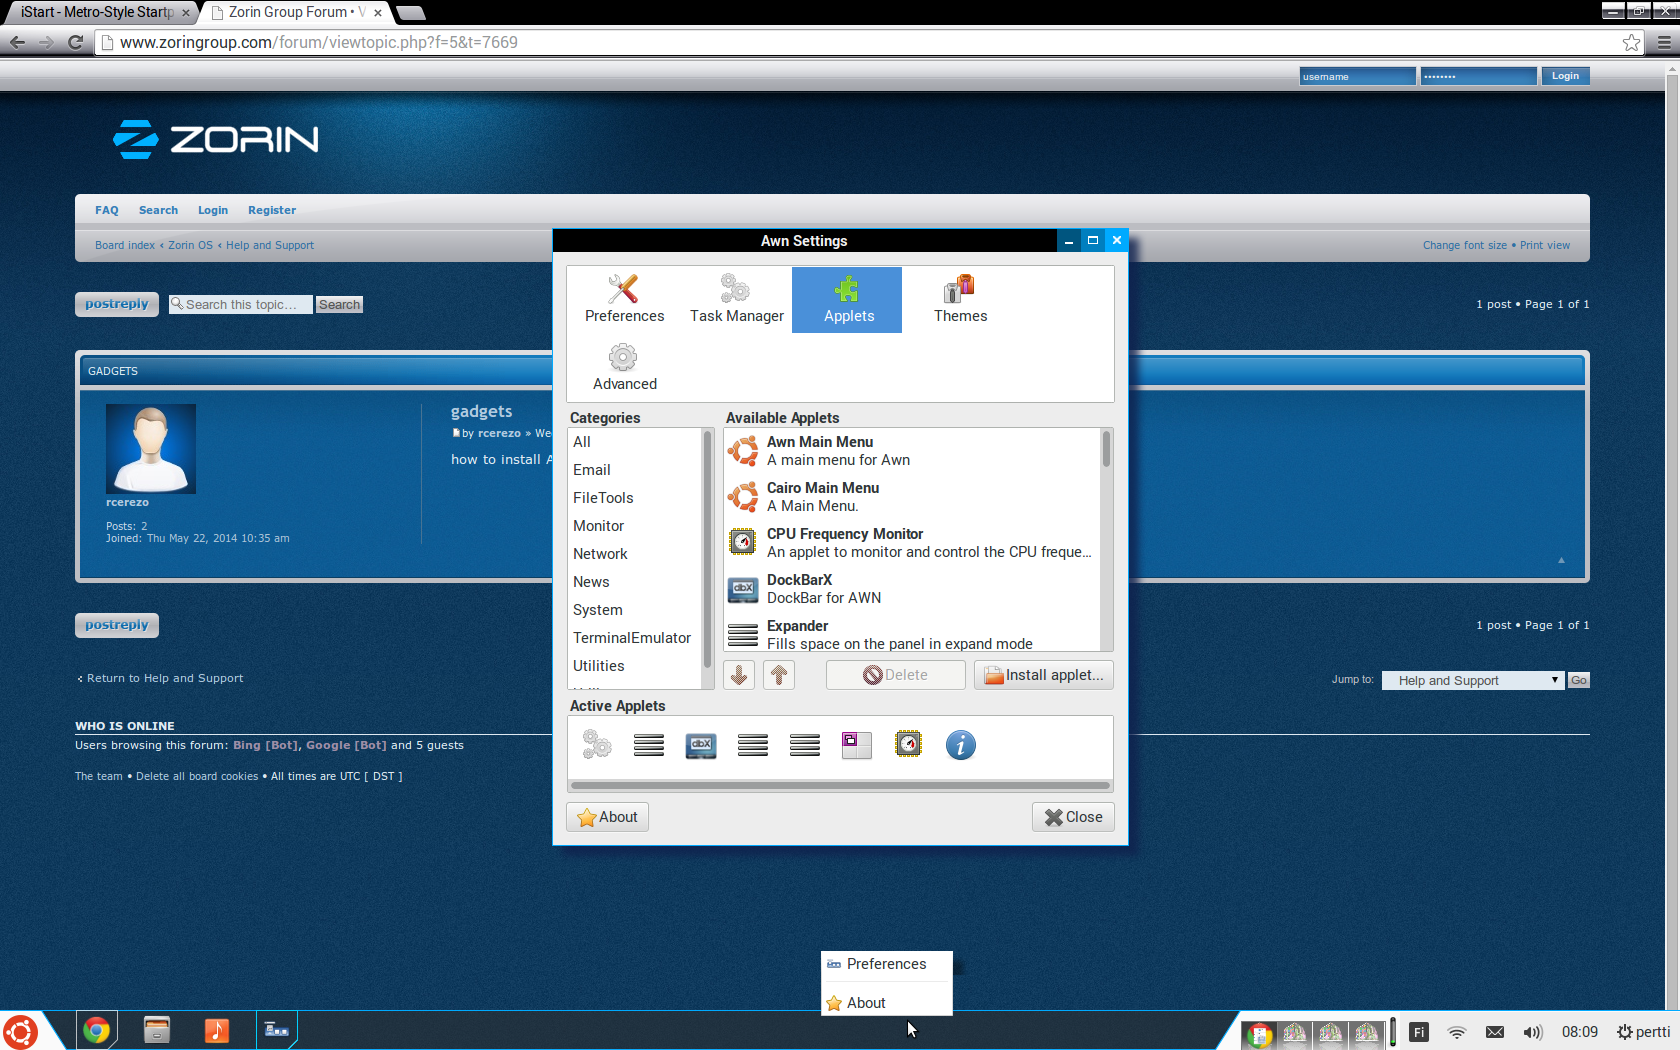
Task: Select the DockBarX active applet icon
Action: [700, 745]
